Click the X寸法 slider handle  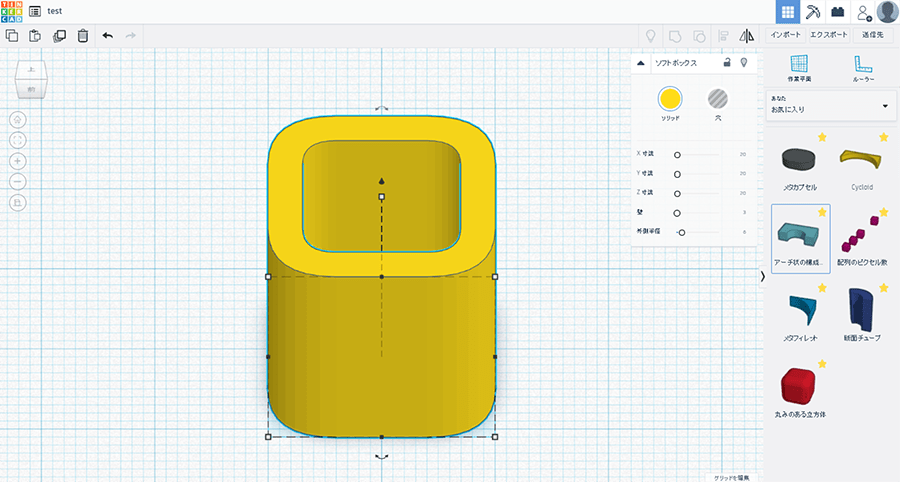(677, 155)
